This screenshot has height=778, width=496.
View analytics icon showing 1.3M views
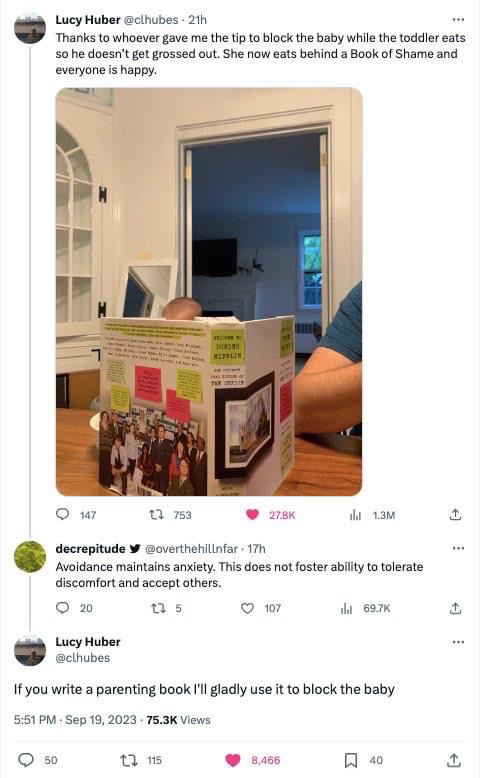(x=355, y=515)
